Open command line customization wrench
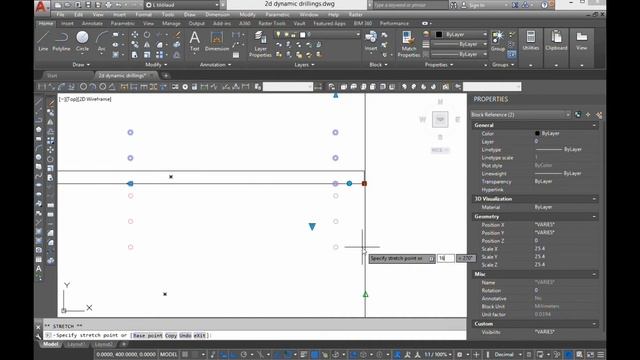 pos(38,336)
